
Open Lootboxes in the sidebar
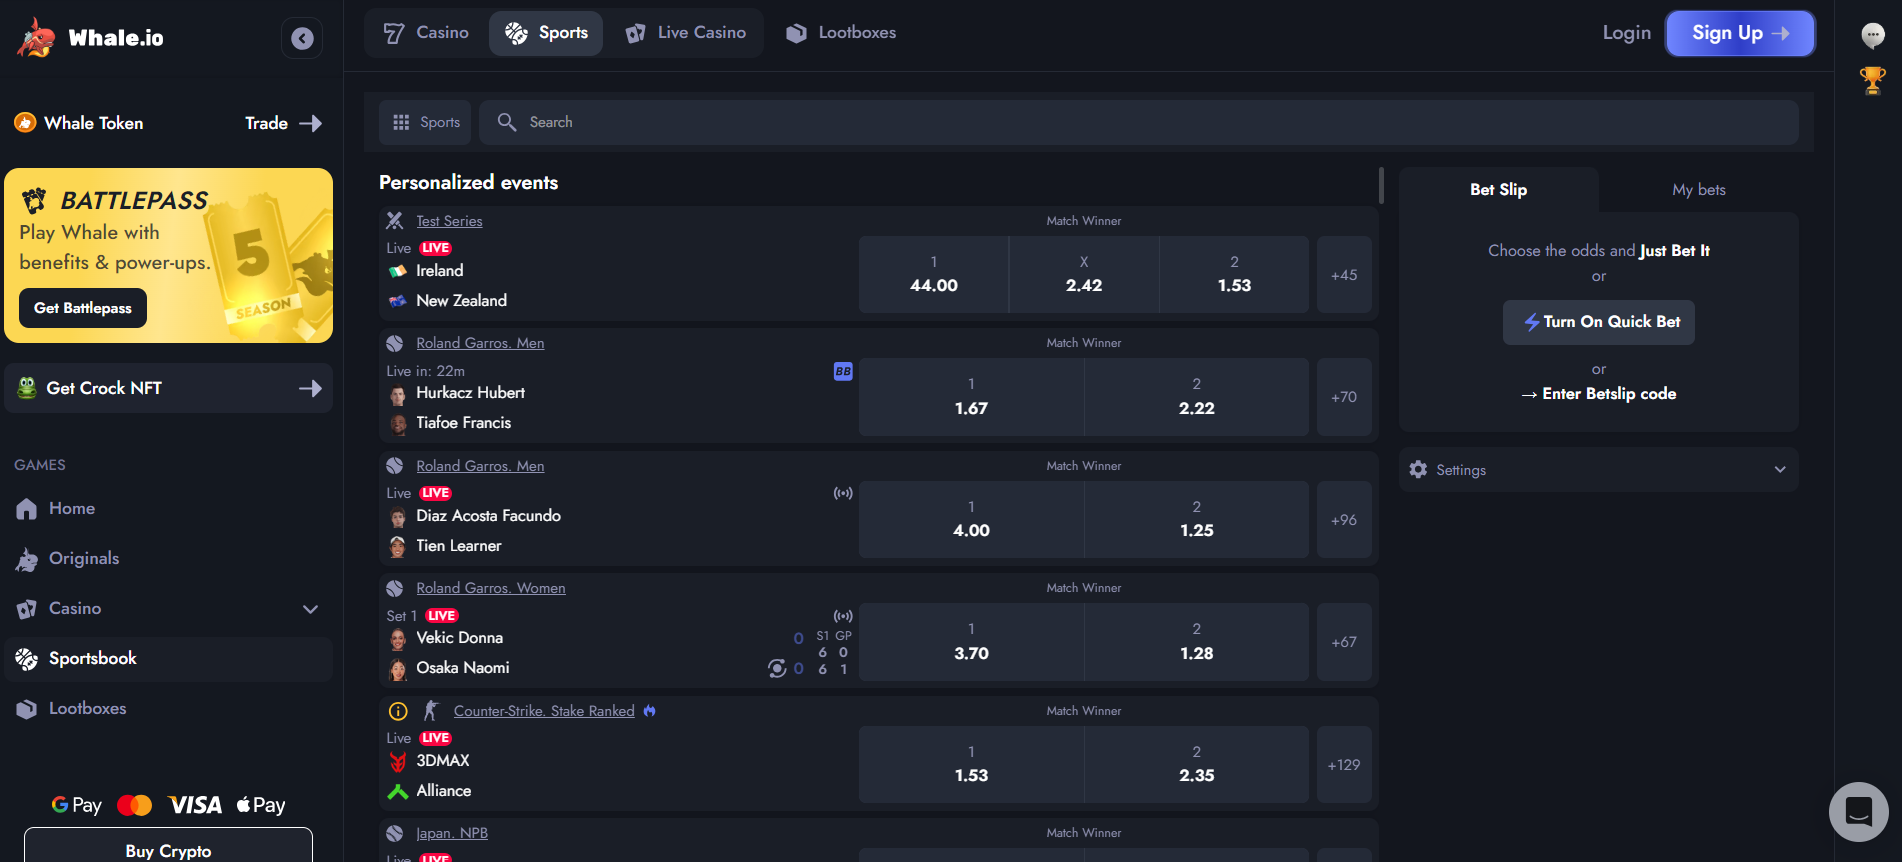tap(88, 708)
